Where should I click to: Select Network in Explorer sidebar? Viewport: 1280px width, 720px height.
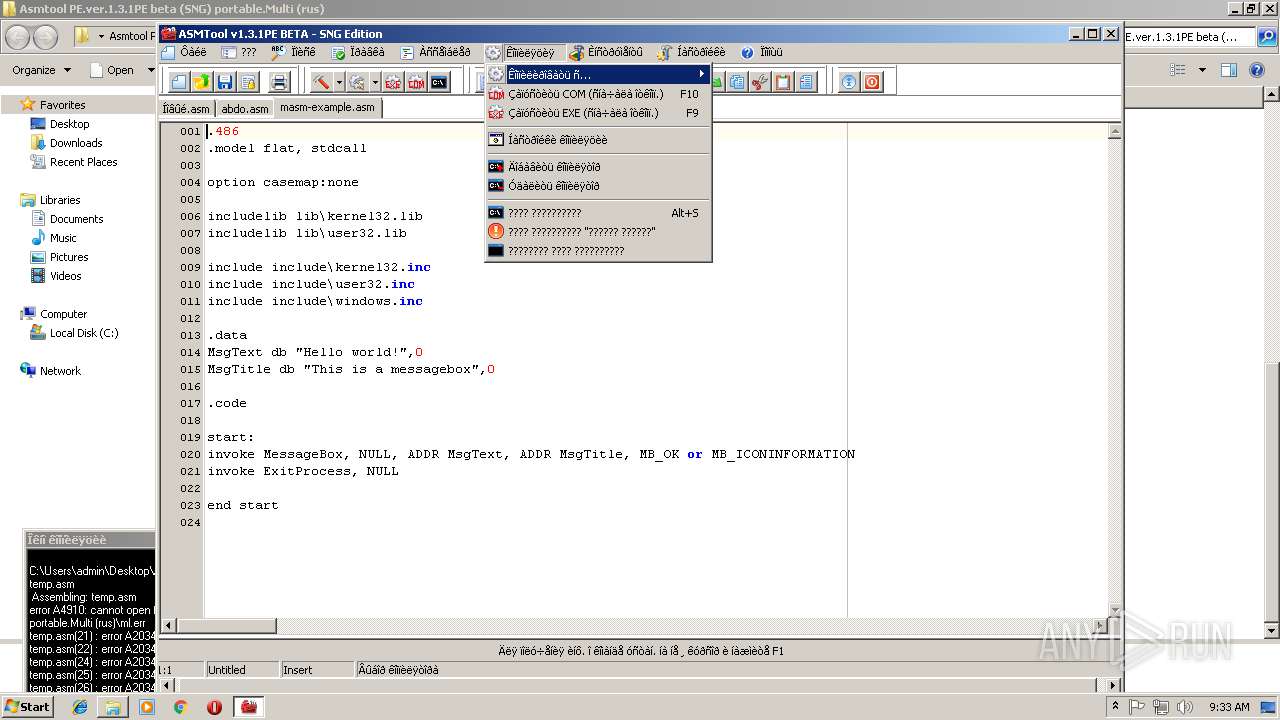(x=60, y=371)
